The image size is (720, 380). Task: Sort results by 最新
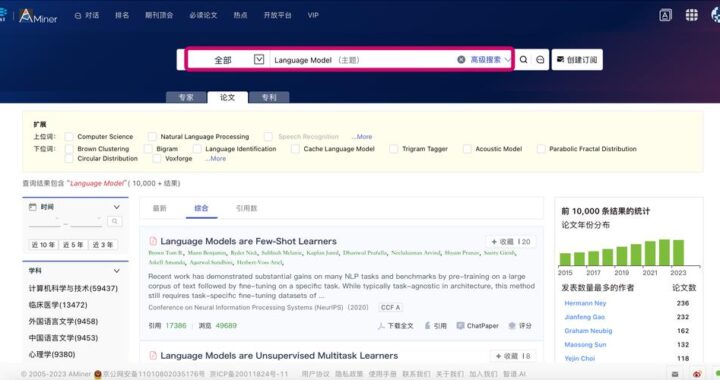pos(159,208)
